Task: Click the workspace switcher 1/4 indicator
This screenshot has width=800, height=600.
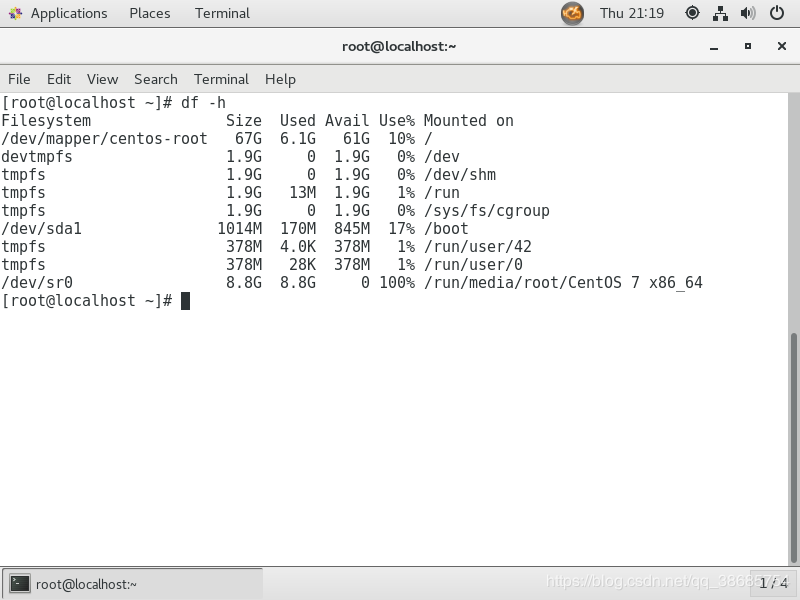Action: pos(773,583)
